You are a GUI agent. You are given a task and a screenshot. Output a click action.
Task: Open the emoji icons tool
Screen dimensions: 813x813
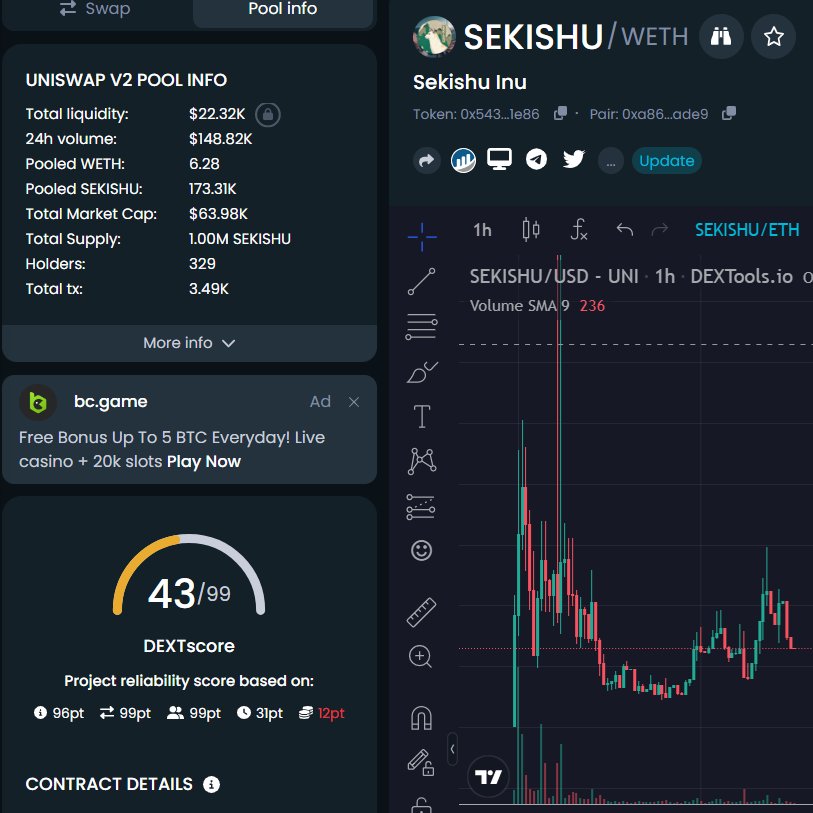point(422,551)
